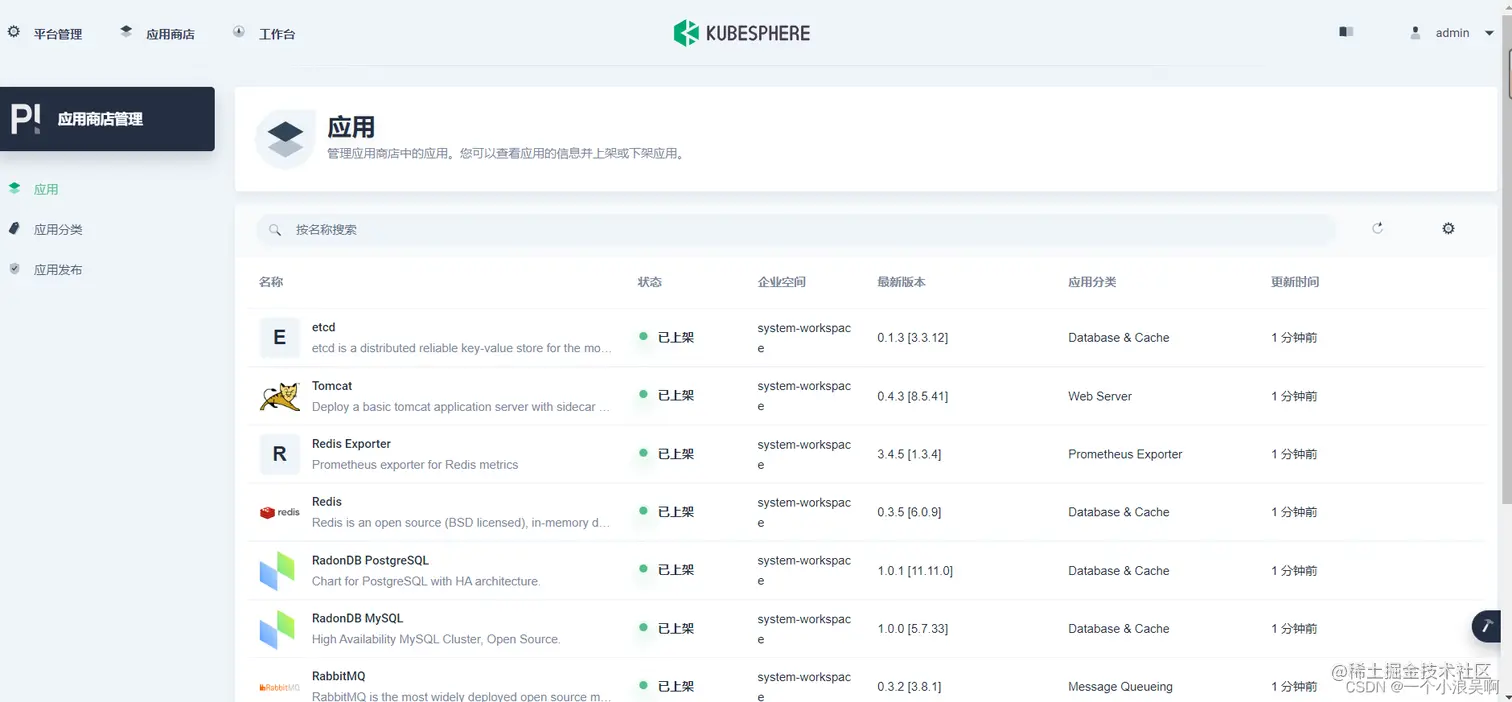Click the Prometheus Exporter category cell
The width and height of the screenshot is (1512, 702).
[1125, 454]
